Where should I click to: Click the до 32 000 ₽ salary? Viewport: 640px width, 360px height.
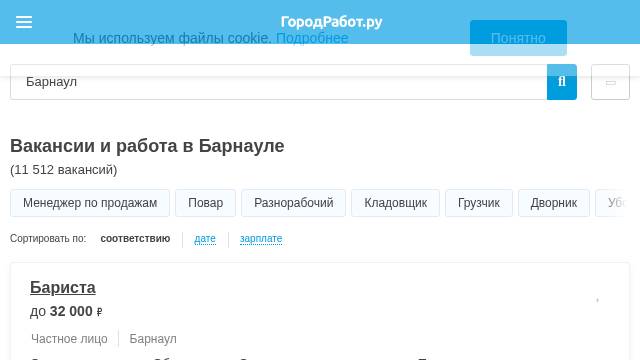point(66,311)
